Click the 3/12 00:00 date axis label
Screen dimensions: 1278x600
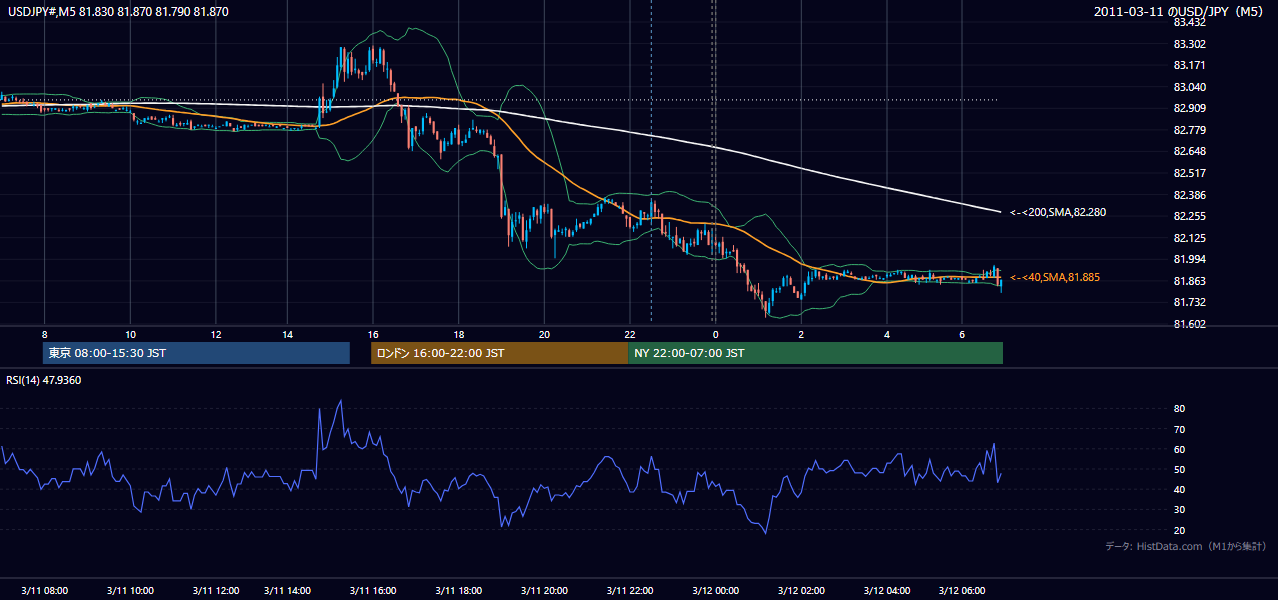click(x=716, y=591)
